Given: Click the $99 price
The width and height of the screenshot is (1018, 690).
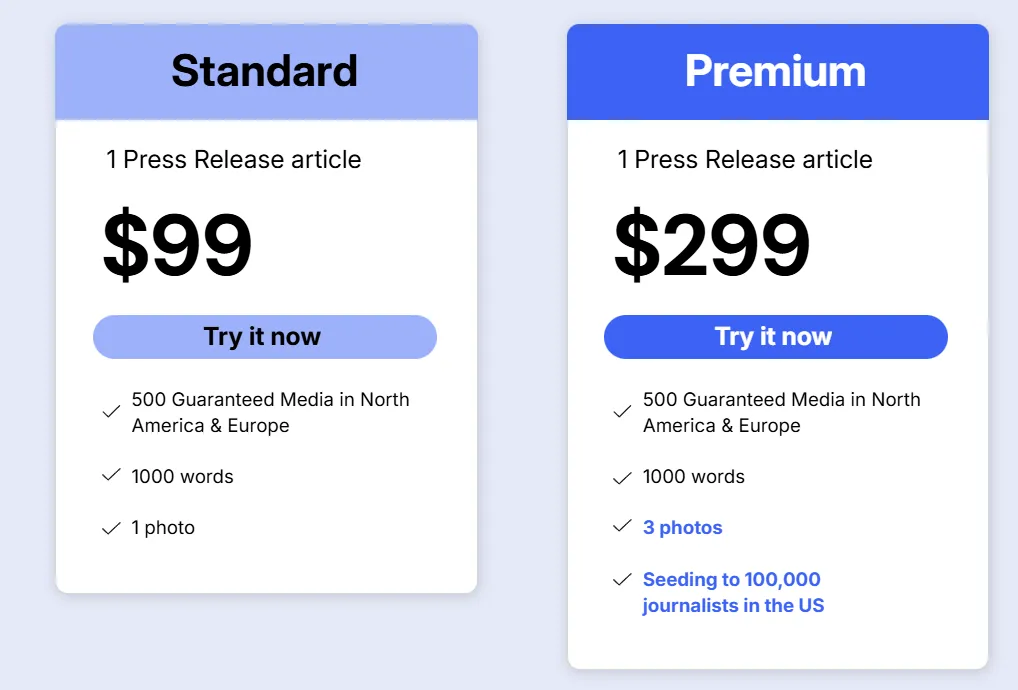Looking at the screenshot, I should tap(177, 245).
